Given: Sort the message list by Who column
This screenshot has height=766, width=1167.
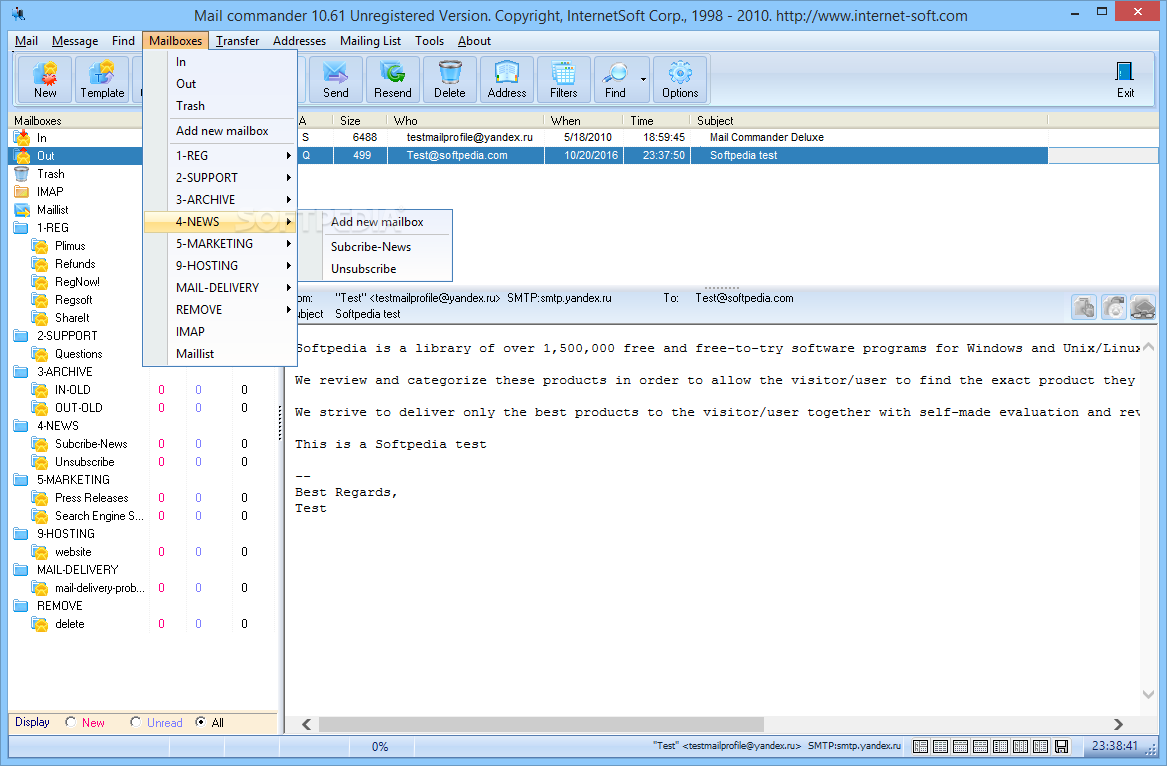Looking at the screenshot, I should point(465,121).
